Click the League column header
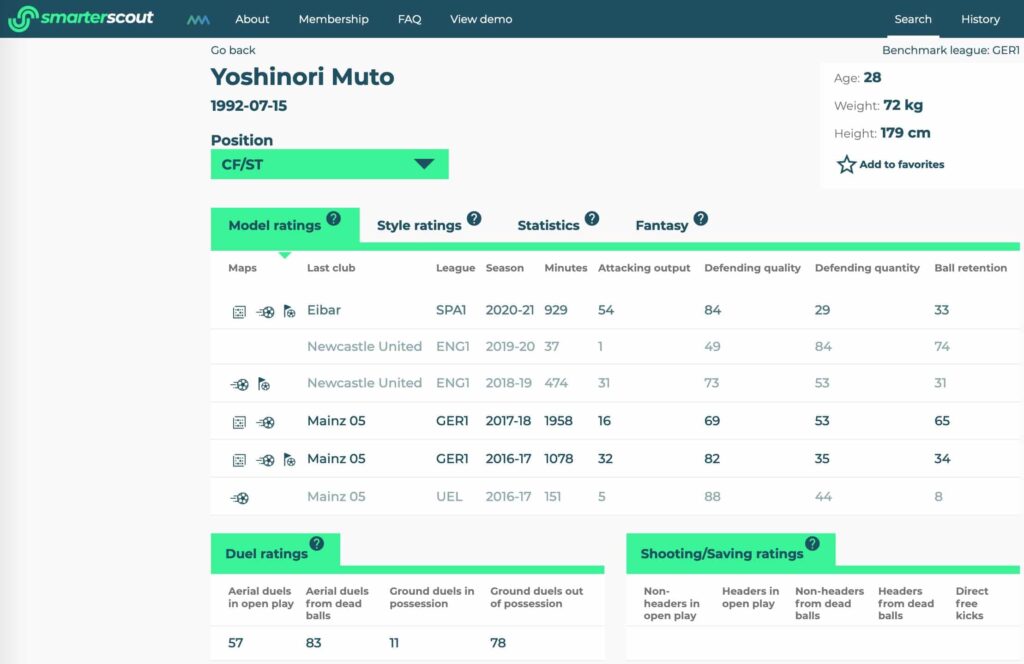Screen dimensions: 1024x664 tap(456, 268)
